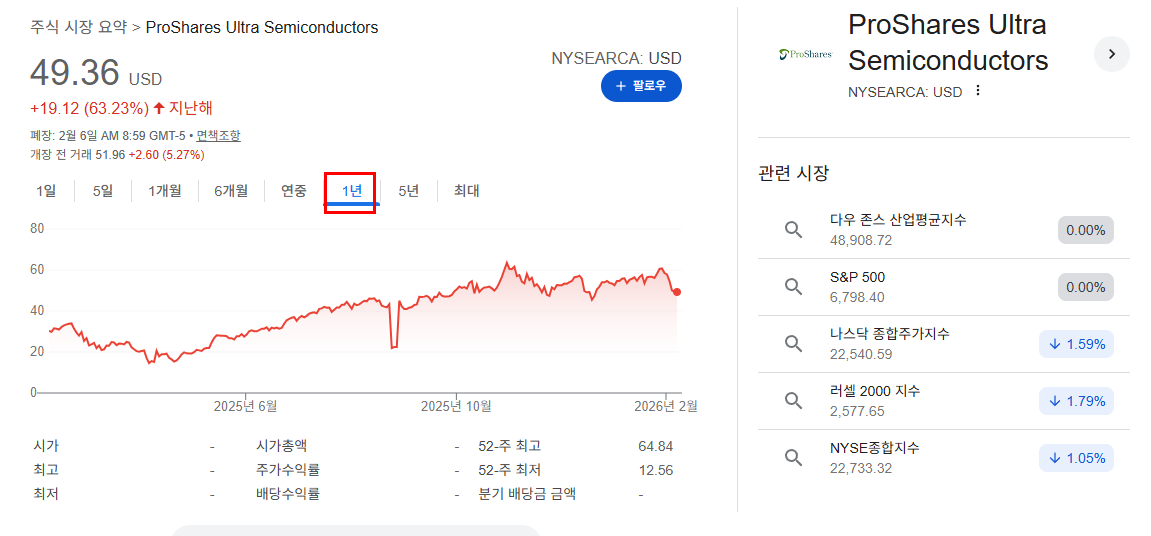Open the 주식 시장 요약 breadcrumb
The width and height of the screenshot is (1151, 536).
[79, 28]
